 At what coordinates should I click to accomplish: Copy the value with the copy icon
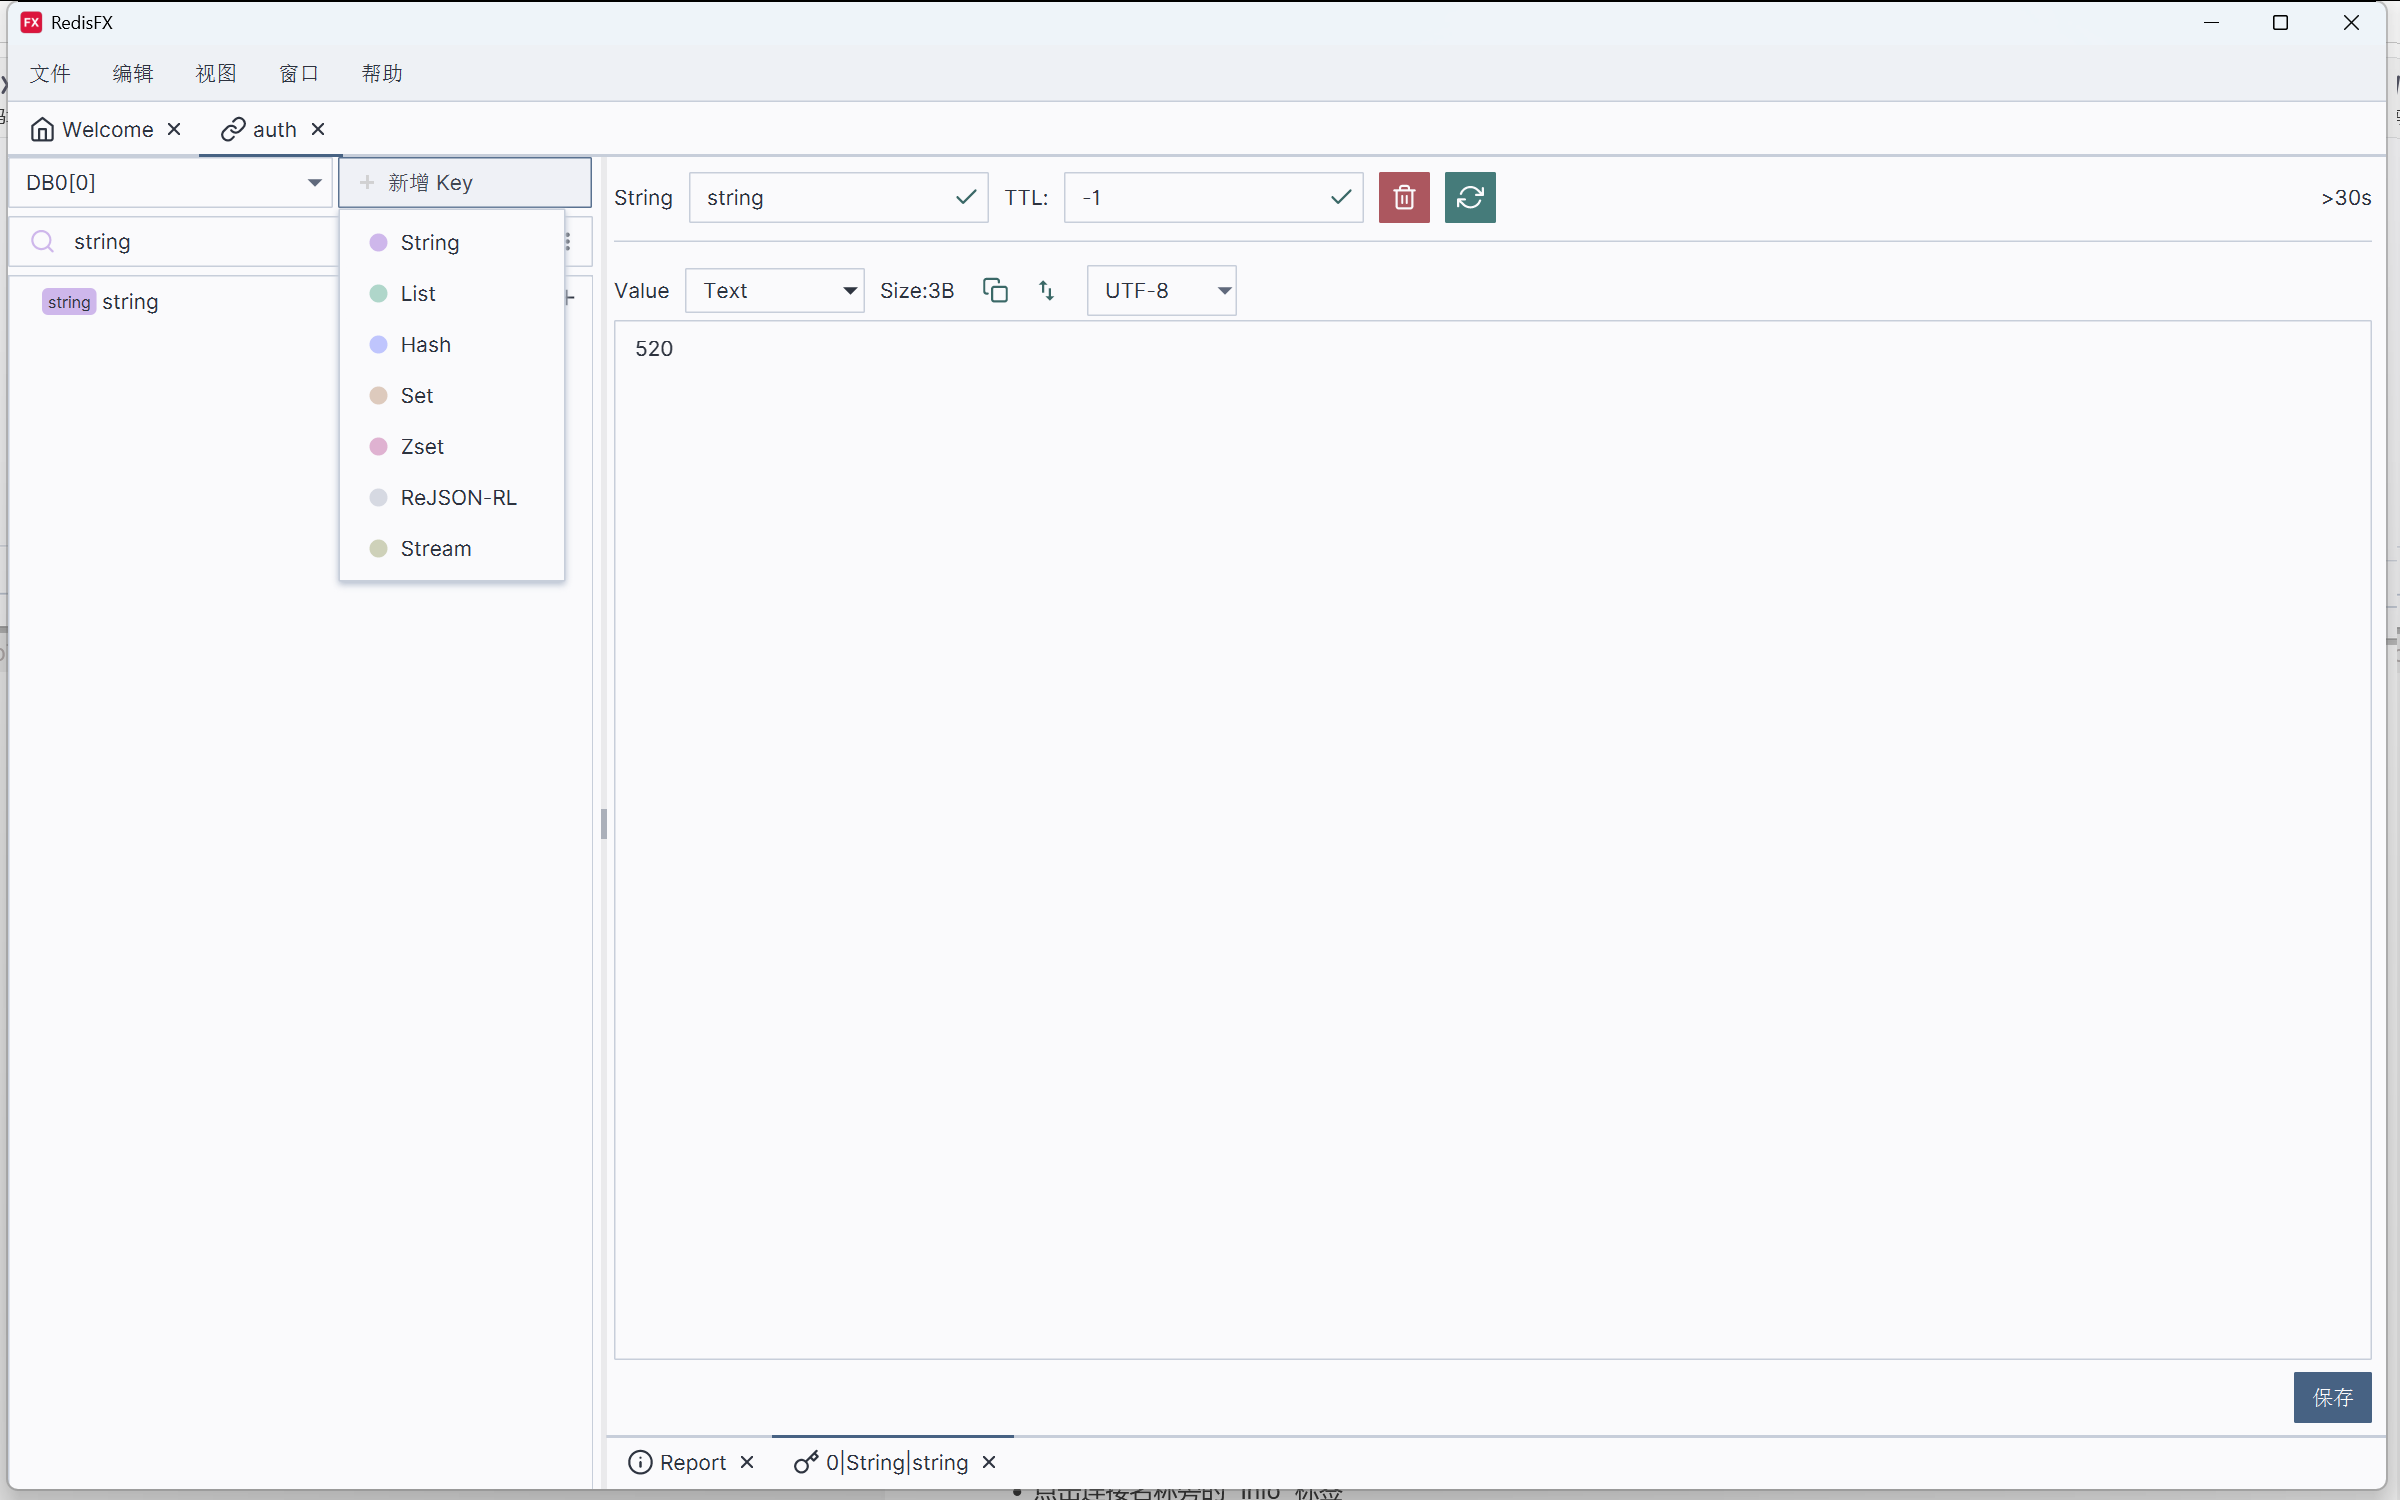pos(995,290)
